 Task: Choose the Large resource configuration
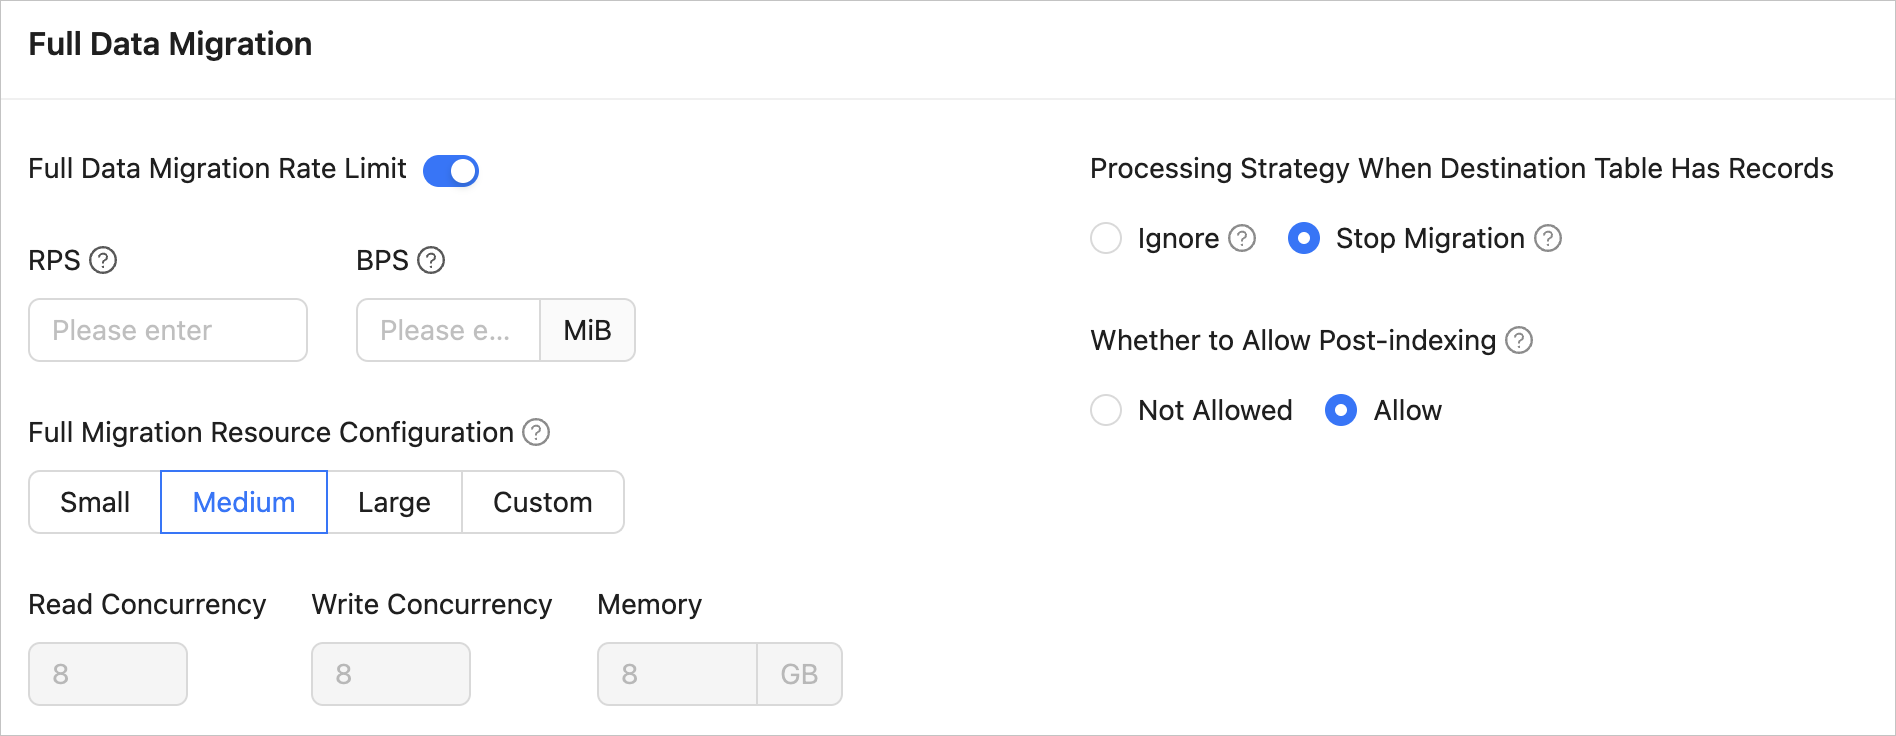pyautogui.click(x=394, y=502)
